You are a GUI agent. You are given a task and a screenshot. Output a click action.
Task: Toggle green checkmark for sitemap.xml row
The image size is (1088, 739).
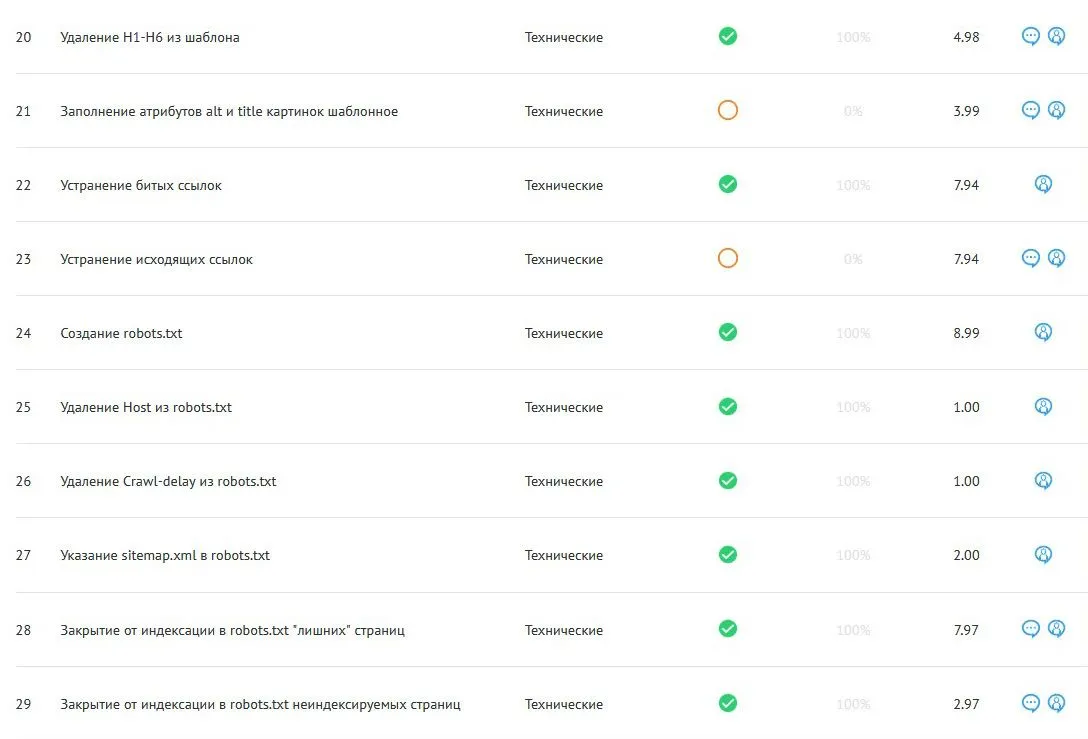727,554
